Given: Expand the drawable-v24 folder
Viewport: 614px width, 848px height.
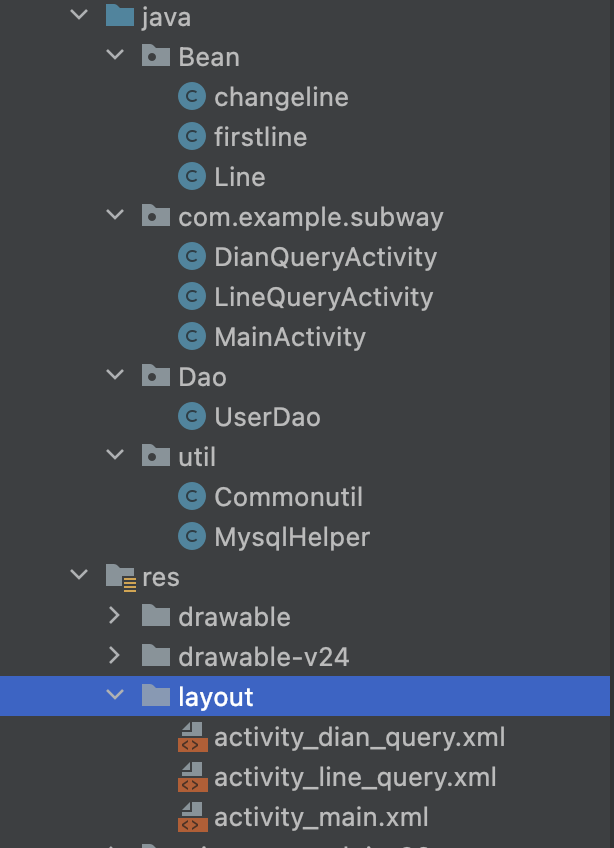Looking at the screenshot, I should tap(115, 656).
